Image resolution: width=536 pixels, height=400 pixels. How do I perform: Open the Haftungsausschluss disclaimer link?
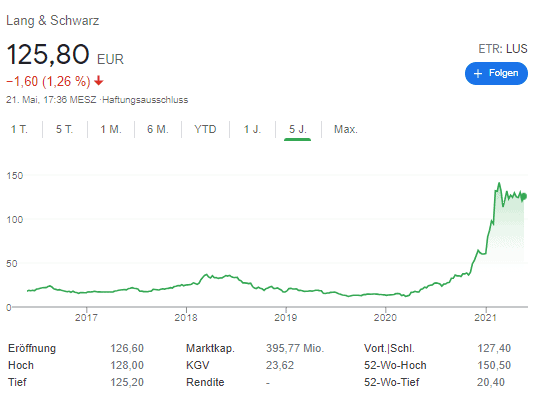pyautogui.click(x=145, y=100)
